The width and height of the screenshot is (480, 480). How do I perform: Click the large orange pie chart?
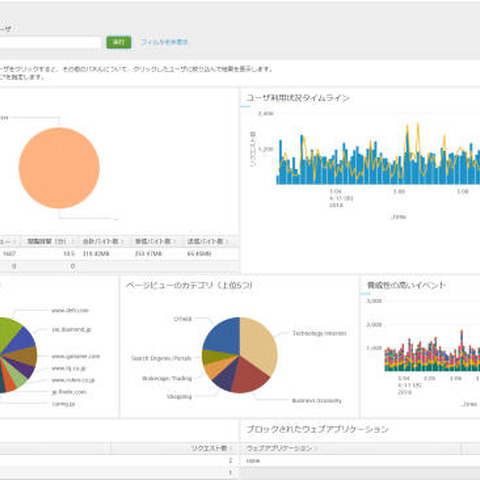pos(59,168)
